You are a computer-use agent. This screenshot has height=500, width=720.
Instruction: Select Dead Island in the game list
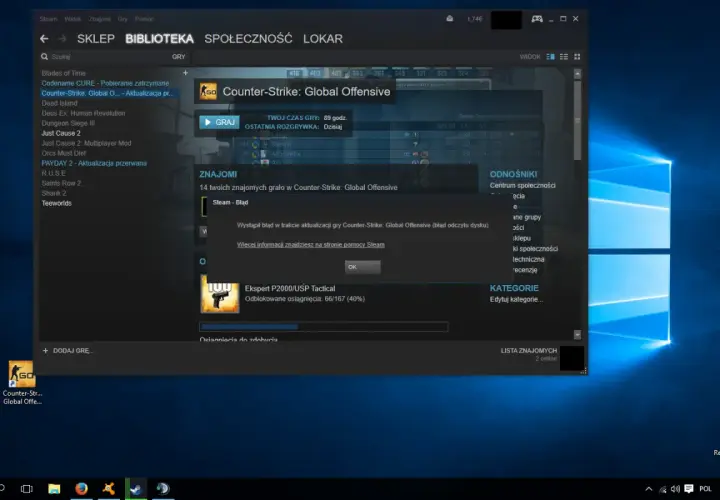[59, 103]
